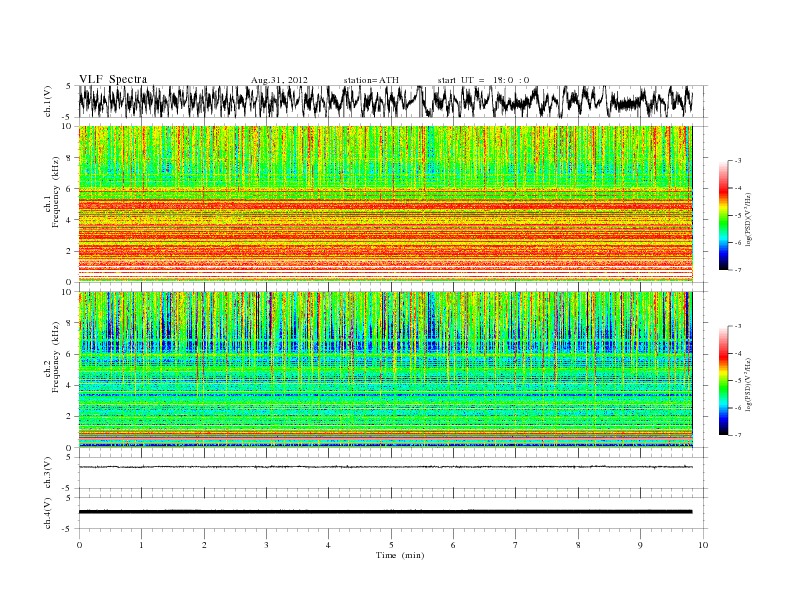This screenshot has width=792, height=612.
Task: Click the "VLF Spectra" plot title
Action: (113, 79)
